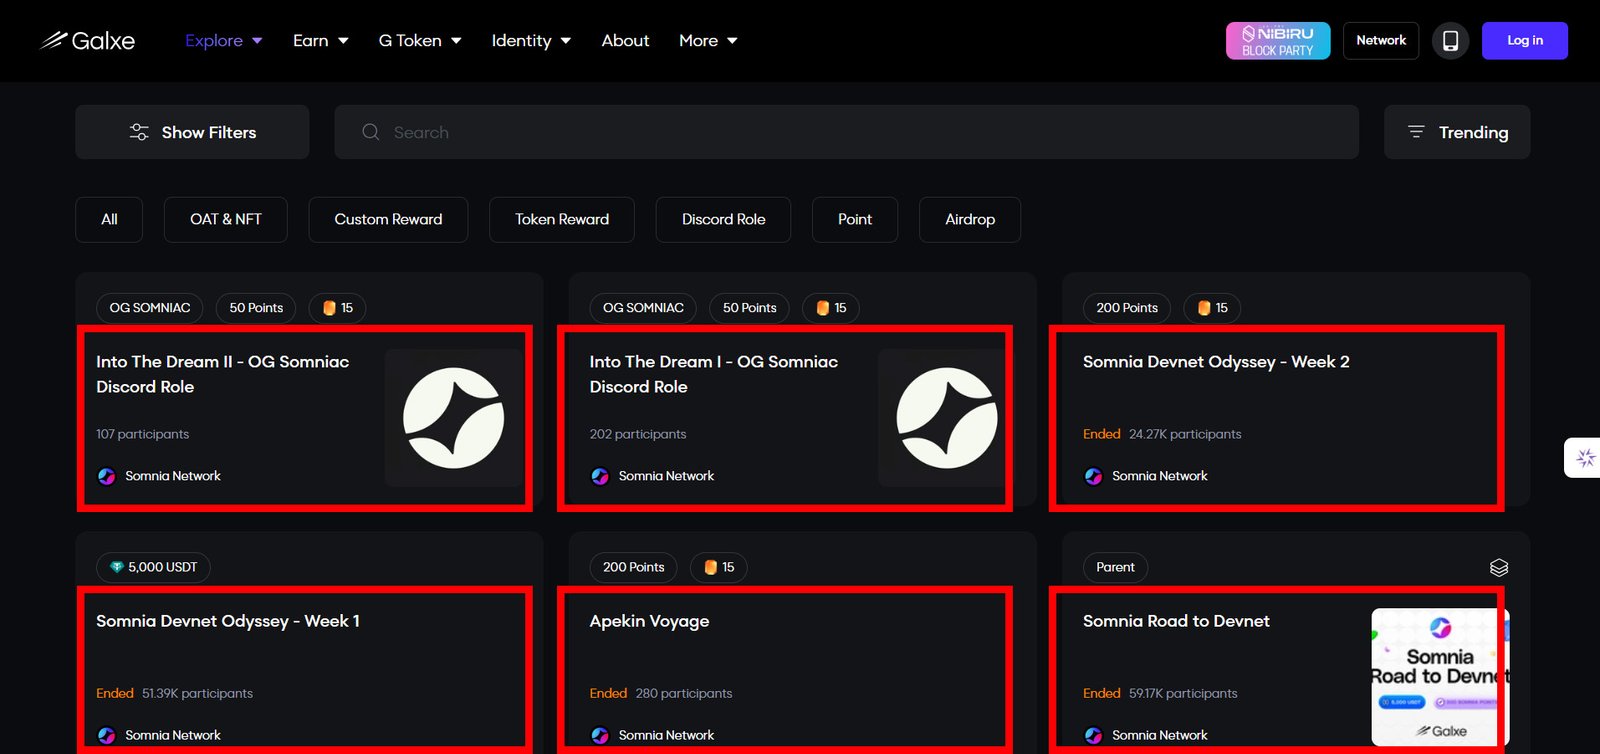Viewport: 1600px width, 754px height.
Task: Select the OAT & NFT filter chip
Action: point(226,220)
